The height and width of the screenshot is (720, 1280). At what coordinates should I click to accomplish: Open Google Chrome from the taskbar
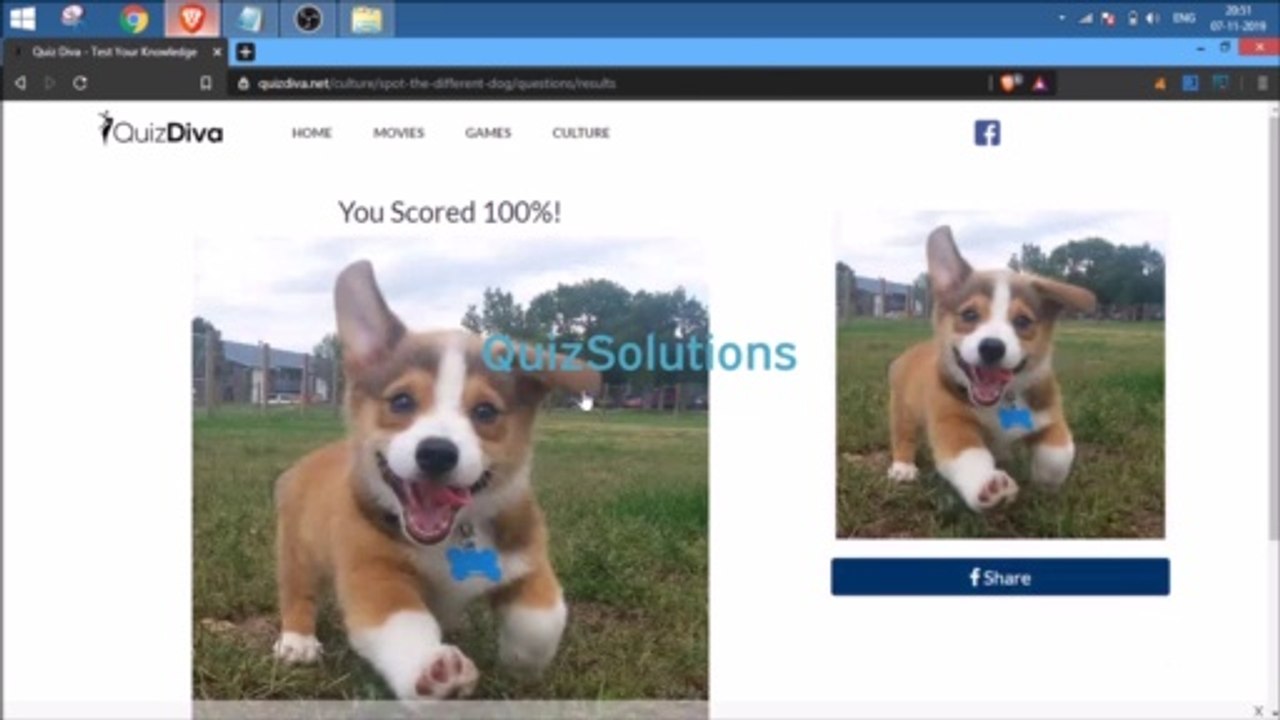pos(134,18)
